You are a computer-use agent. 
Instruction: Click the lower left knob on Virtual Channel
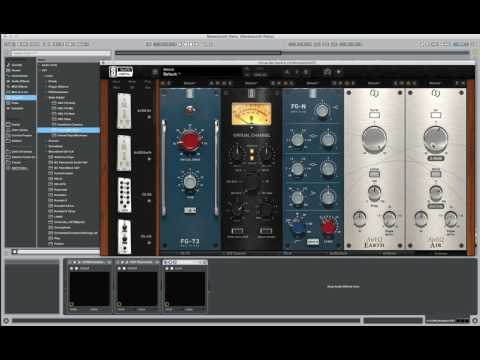click(237, 209)
